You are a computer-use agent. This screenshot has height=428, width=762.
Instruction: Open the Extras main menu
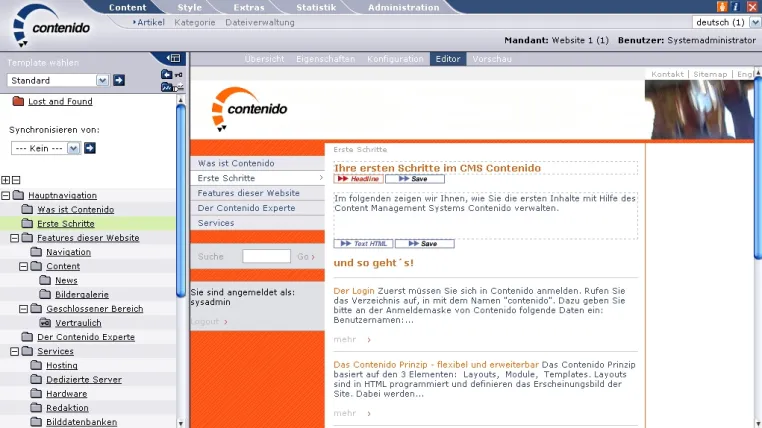point(249,7)
